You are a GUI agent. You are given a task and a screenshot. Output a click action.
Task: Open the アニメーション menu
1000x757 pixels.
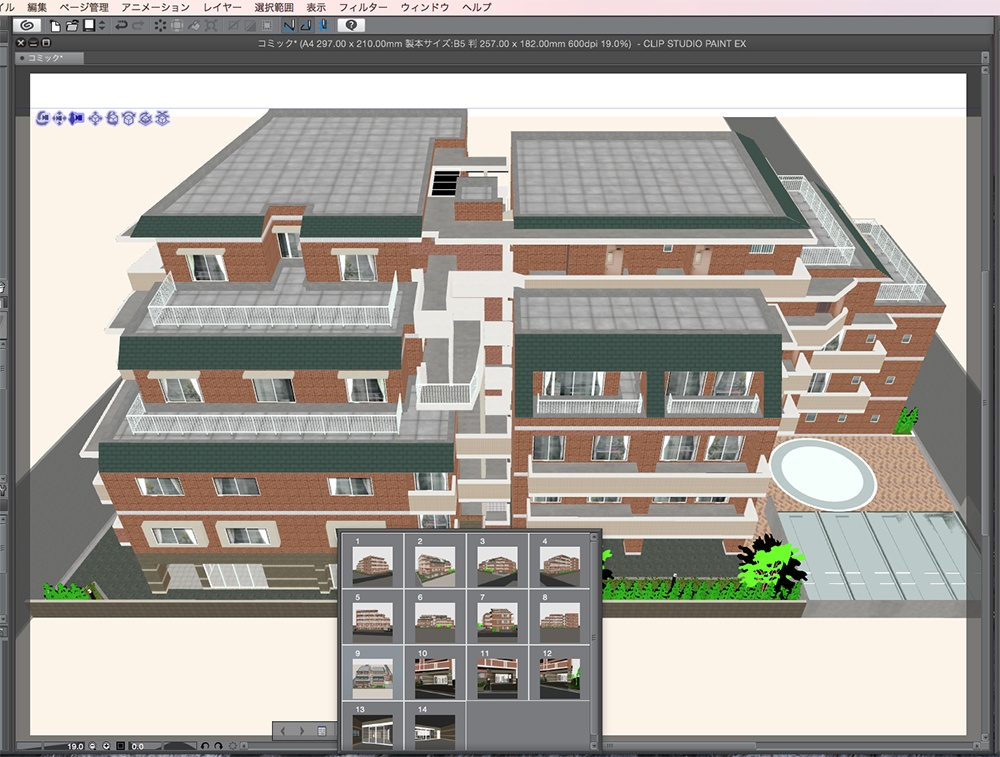pyautogui.click(x=148, y=6)
